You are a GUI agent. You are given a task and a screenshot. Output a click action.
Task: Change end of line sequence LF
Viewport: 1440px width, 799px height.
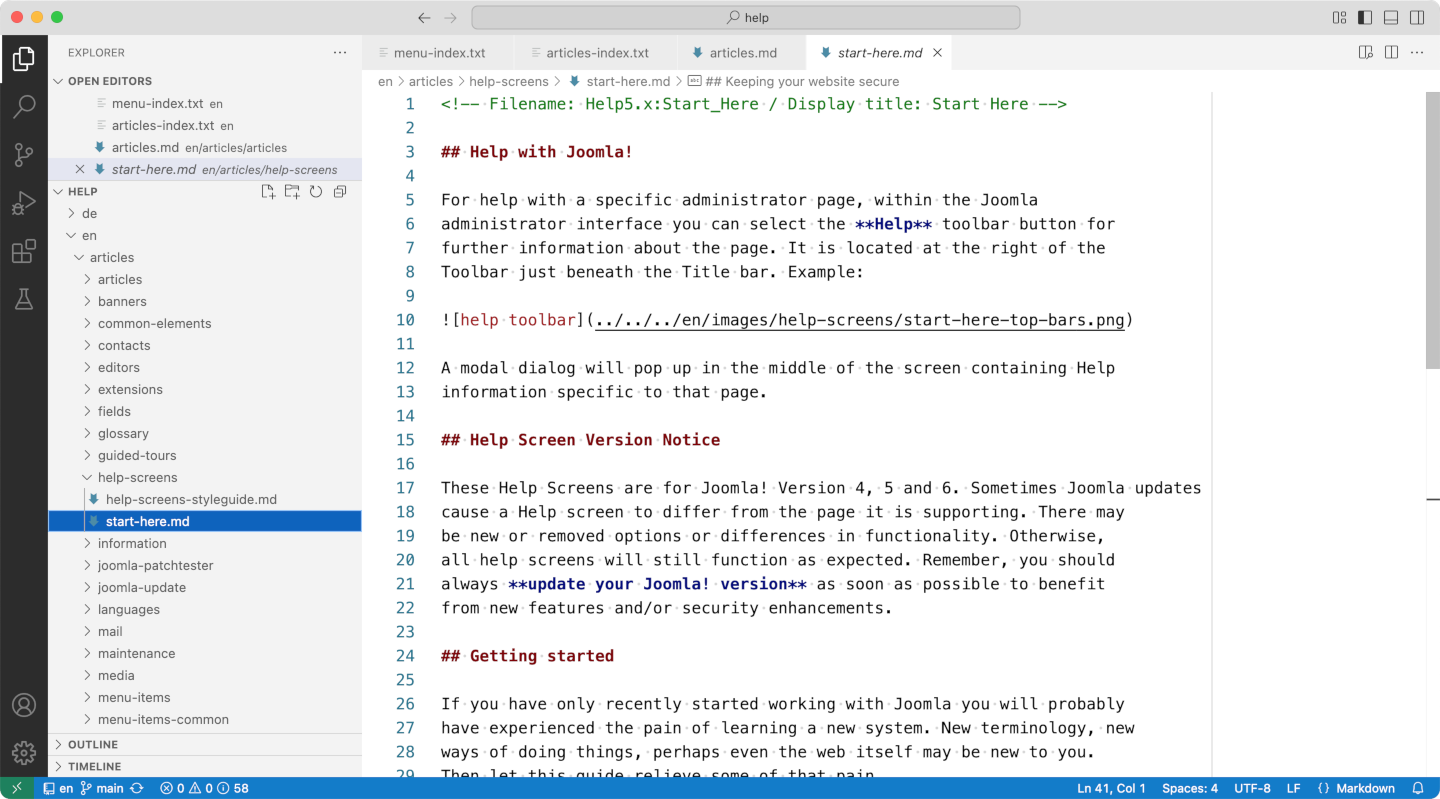click(x=1293, y=788)
